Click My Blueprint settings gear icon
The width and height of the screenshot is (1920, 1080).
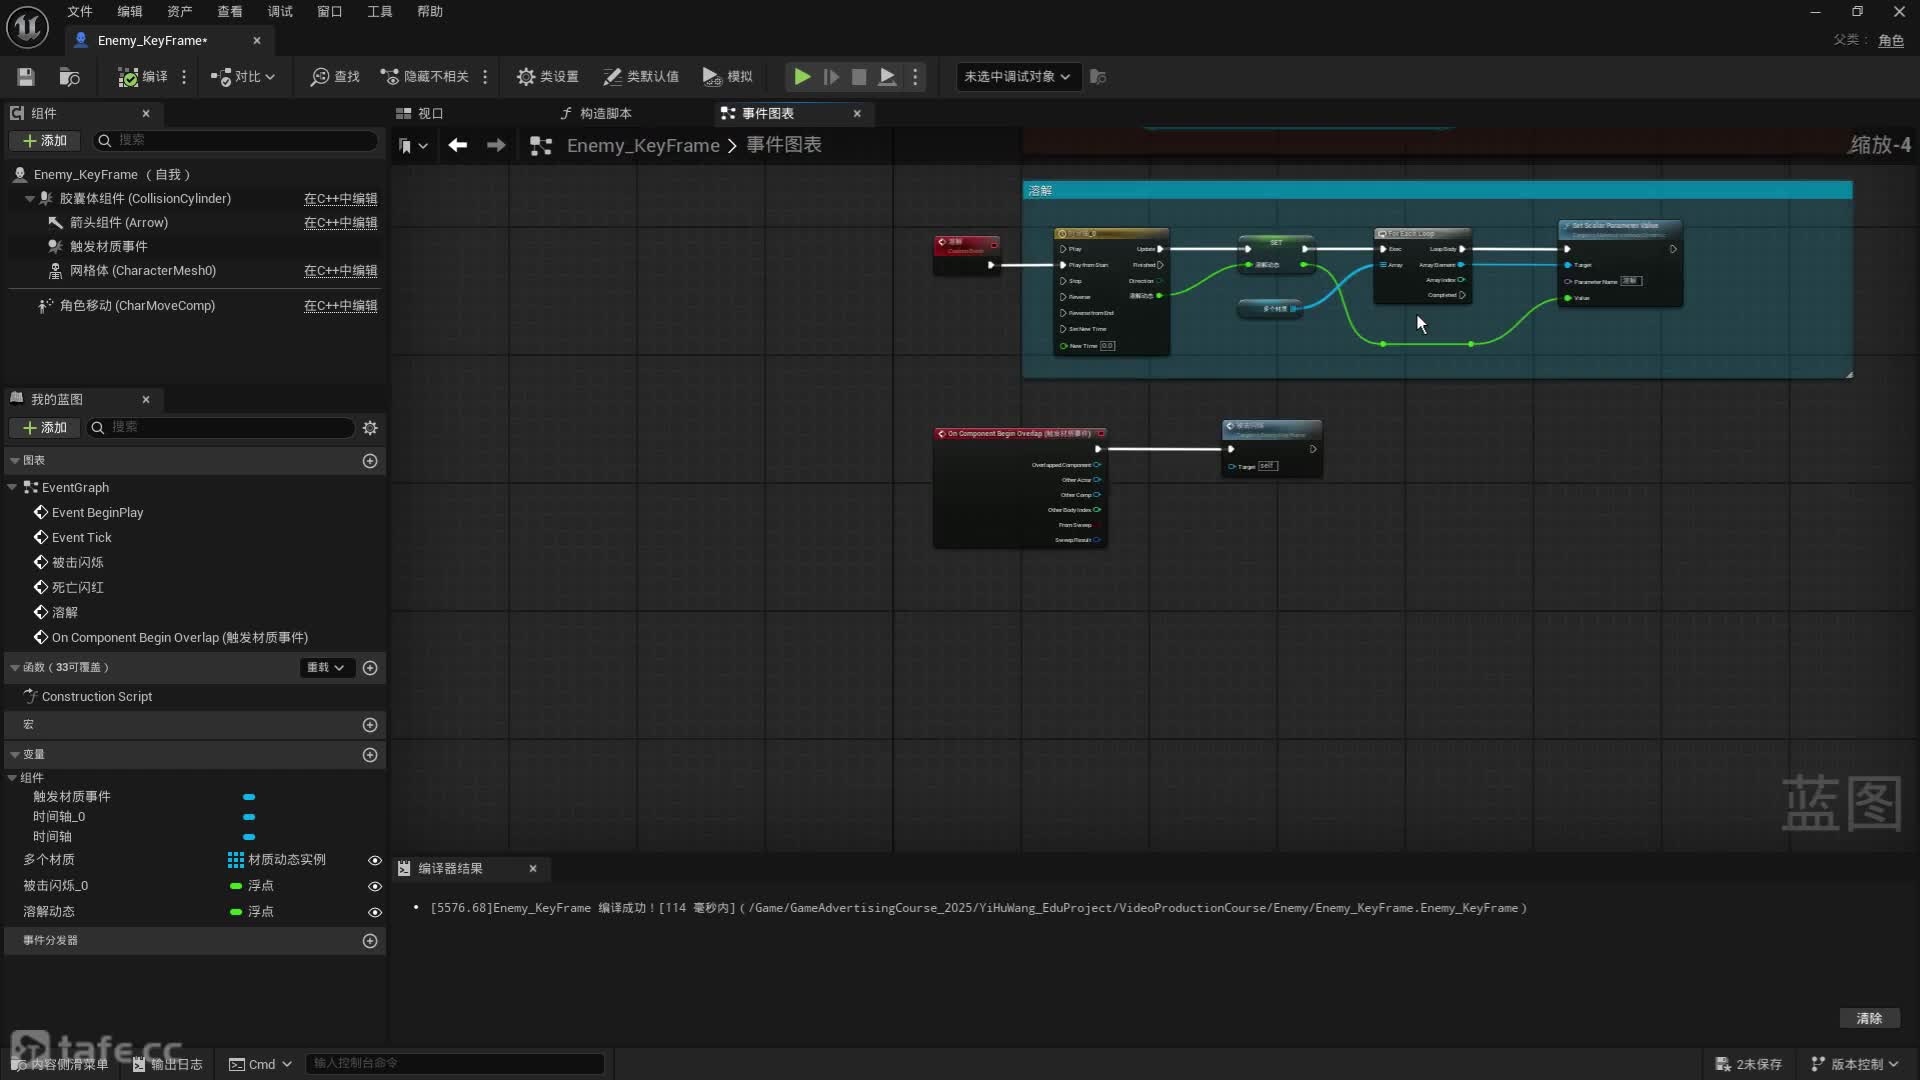click(370, 428)
